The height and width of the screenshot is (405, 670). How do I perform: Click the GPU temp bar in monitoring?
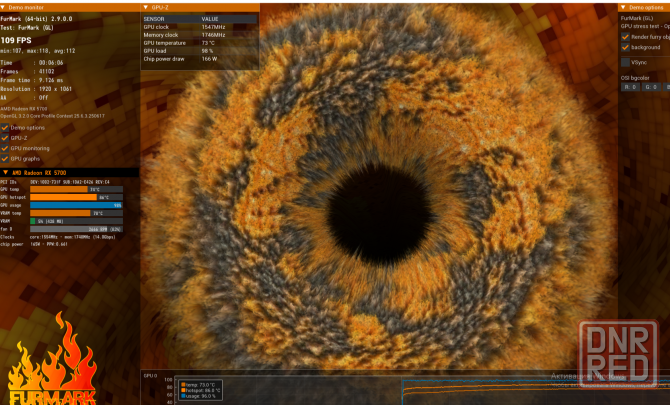pos(76,189)
